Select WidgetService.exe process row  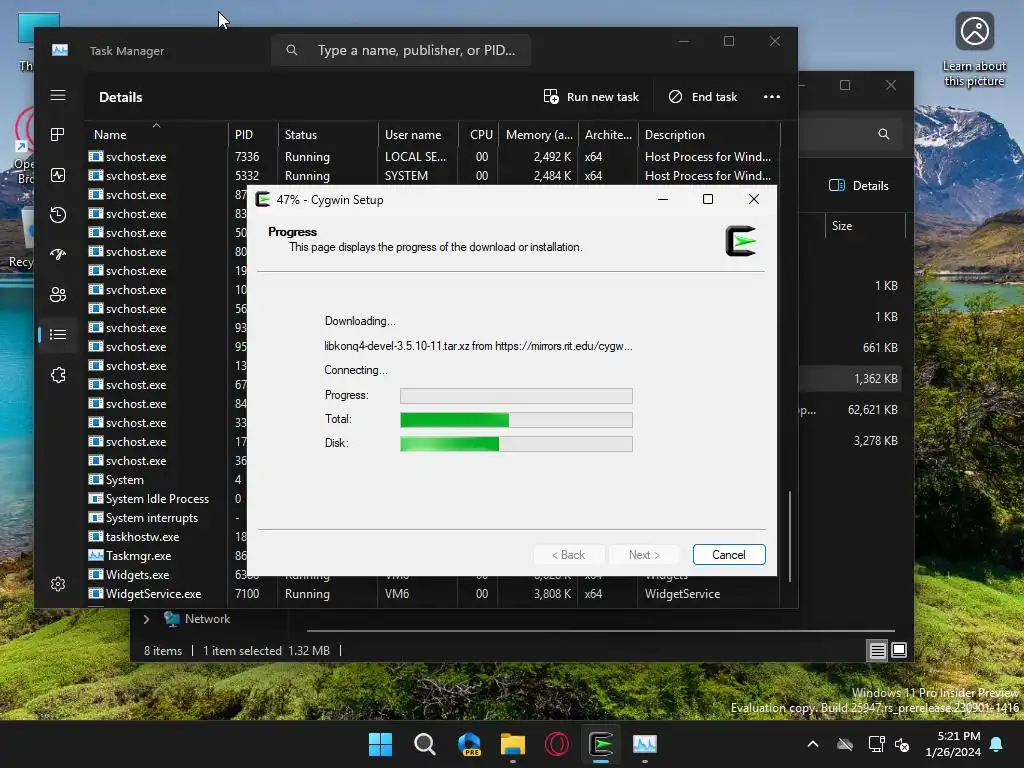[x=434, y=594]
